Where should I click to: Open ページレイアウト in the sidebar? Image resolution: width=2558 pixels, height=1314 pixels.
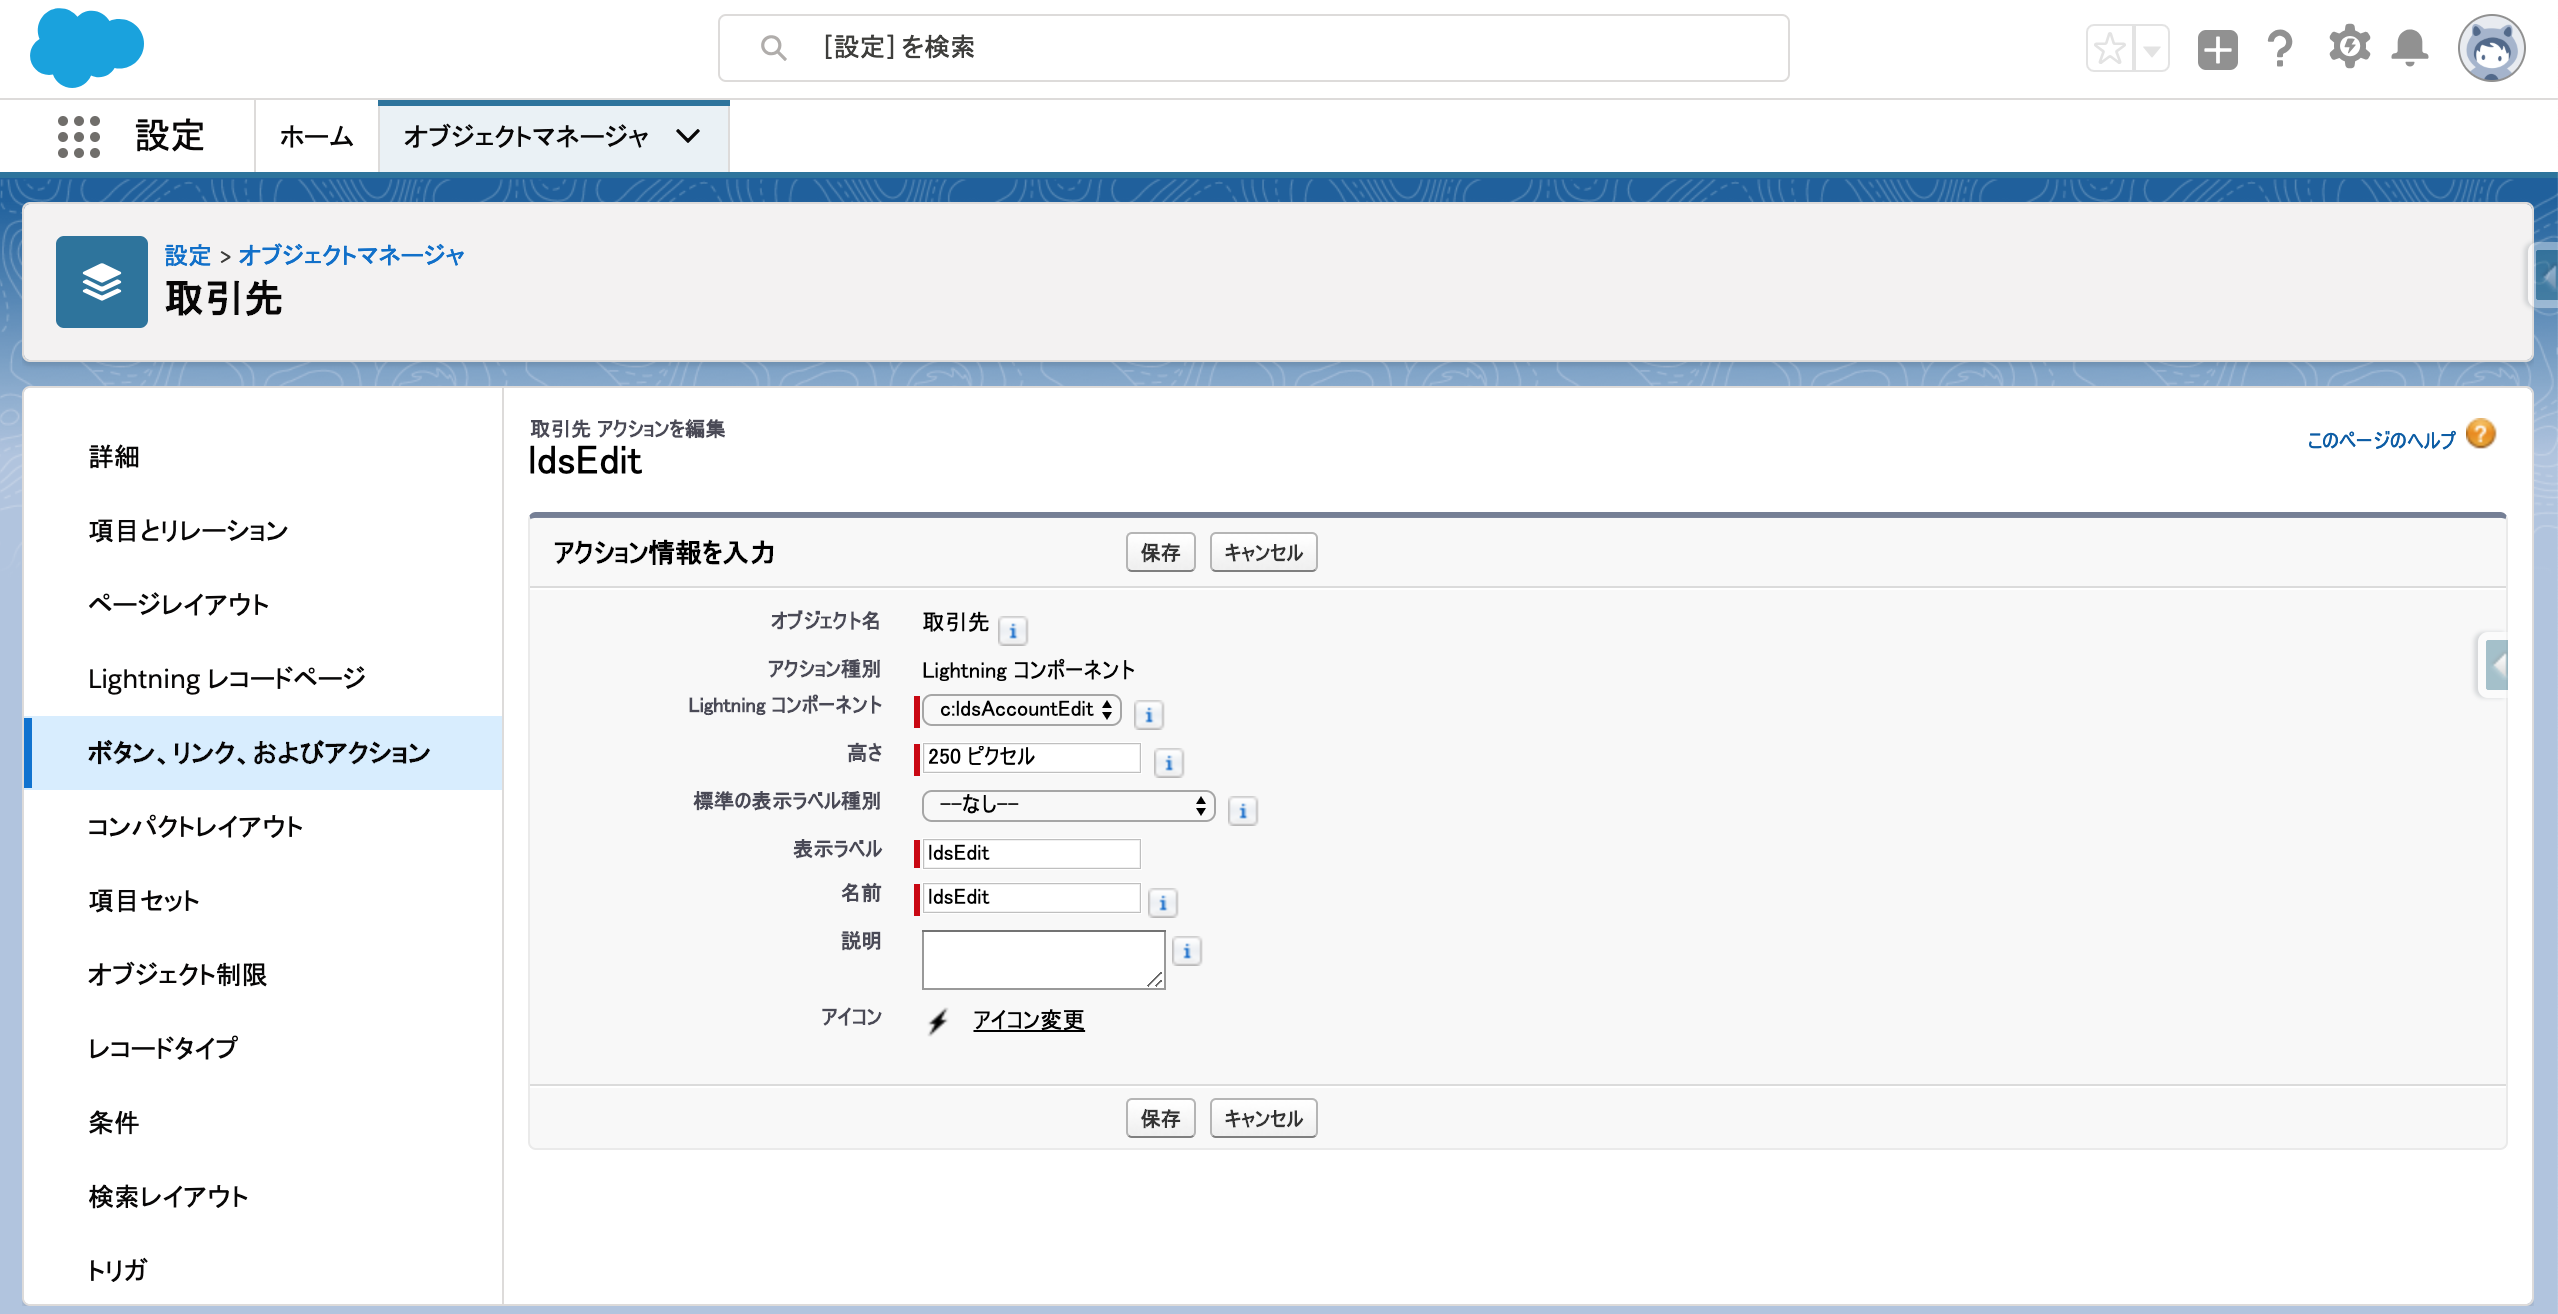pyautogui.click(x=262, y=605)
